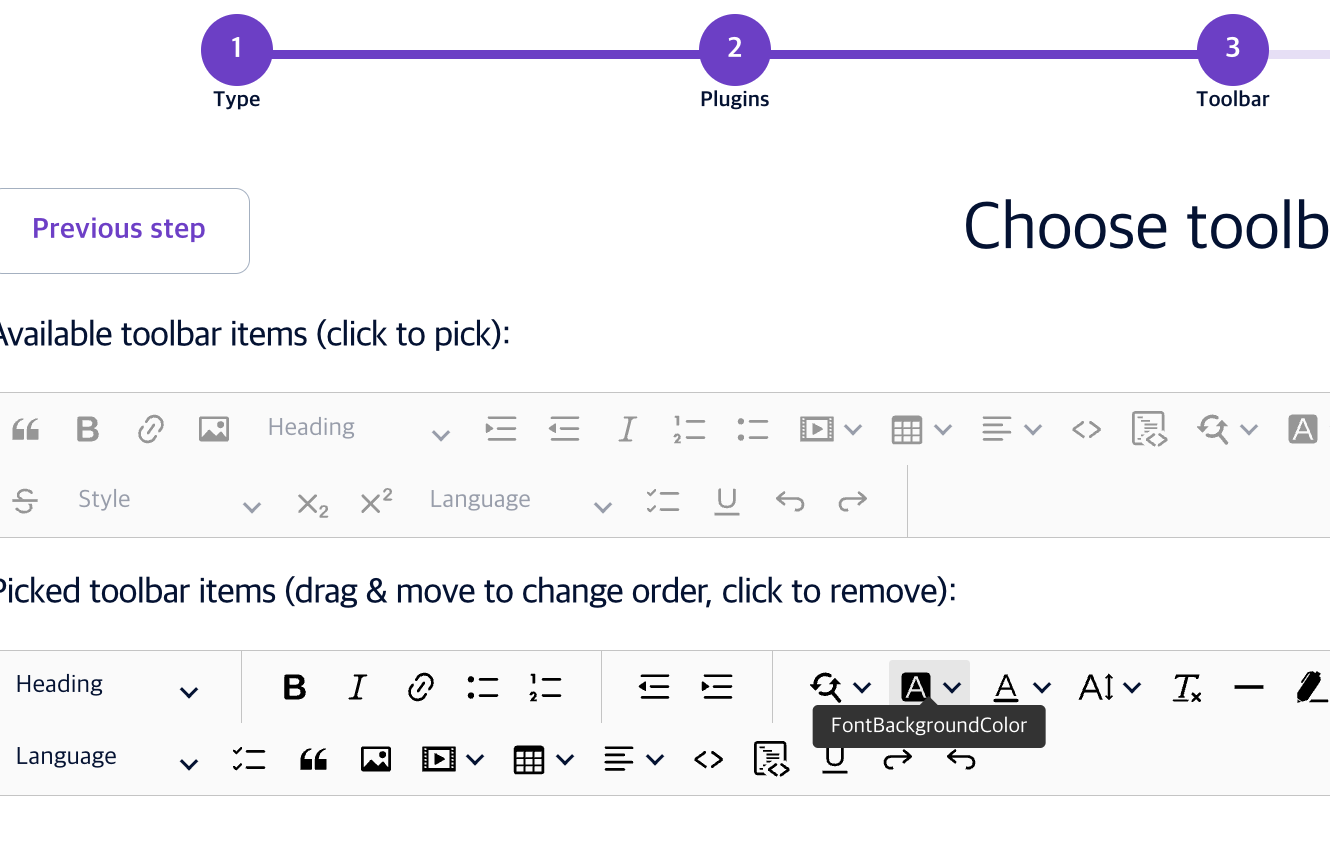Pick increase indent from available items
This screenshot has width=1330, height=860.
coord(501,430)
